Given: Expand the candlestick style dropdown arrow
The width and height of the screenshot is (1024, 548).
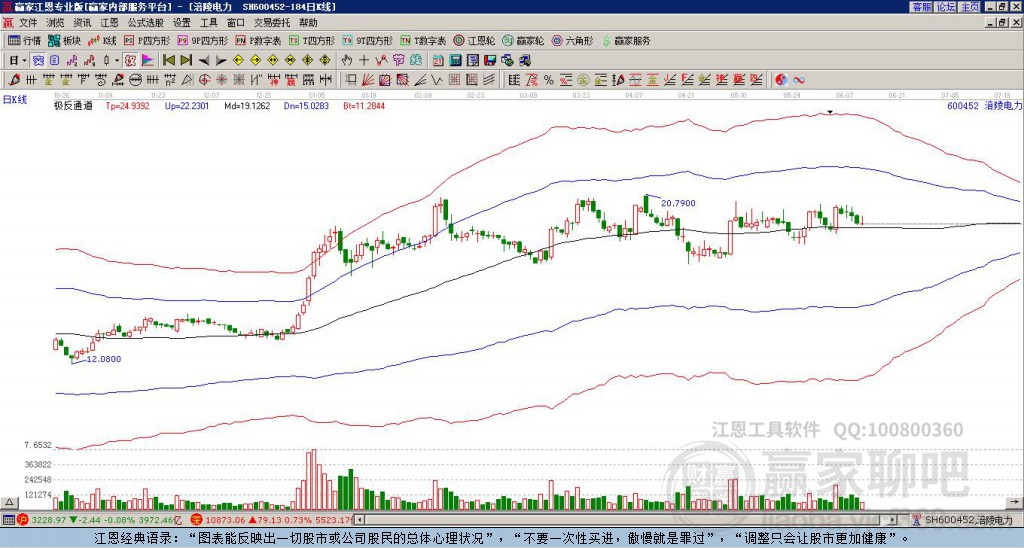Looking at the screenshot, I should coord(117,61).
